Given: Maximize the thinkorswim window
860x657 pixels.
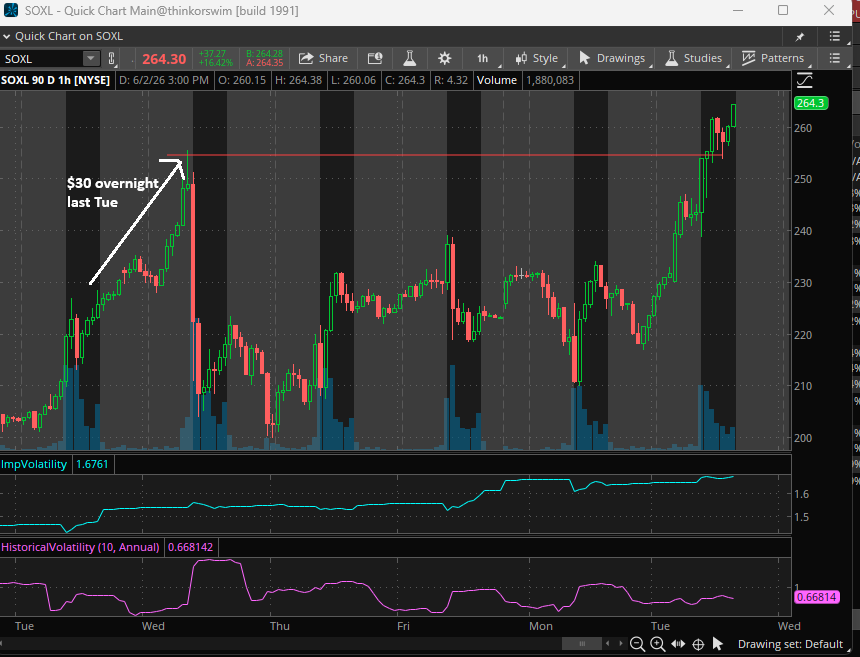Looking at the screenshot, I should click(783, 10).
